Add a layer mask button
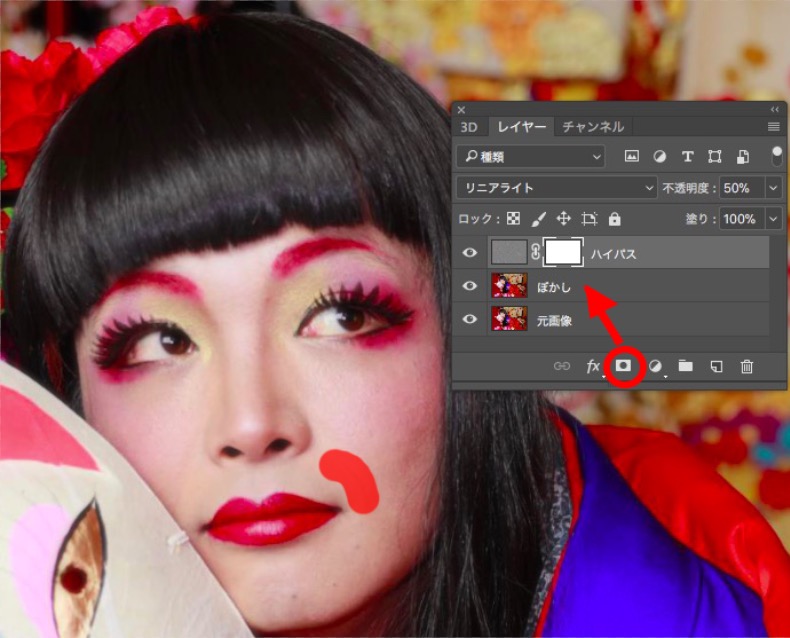The width and height of the screenshot is (790, 638). point(623,366)
